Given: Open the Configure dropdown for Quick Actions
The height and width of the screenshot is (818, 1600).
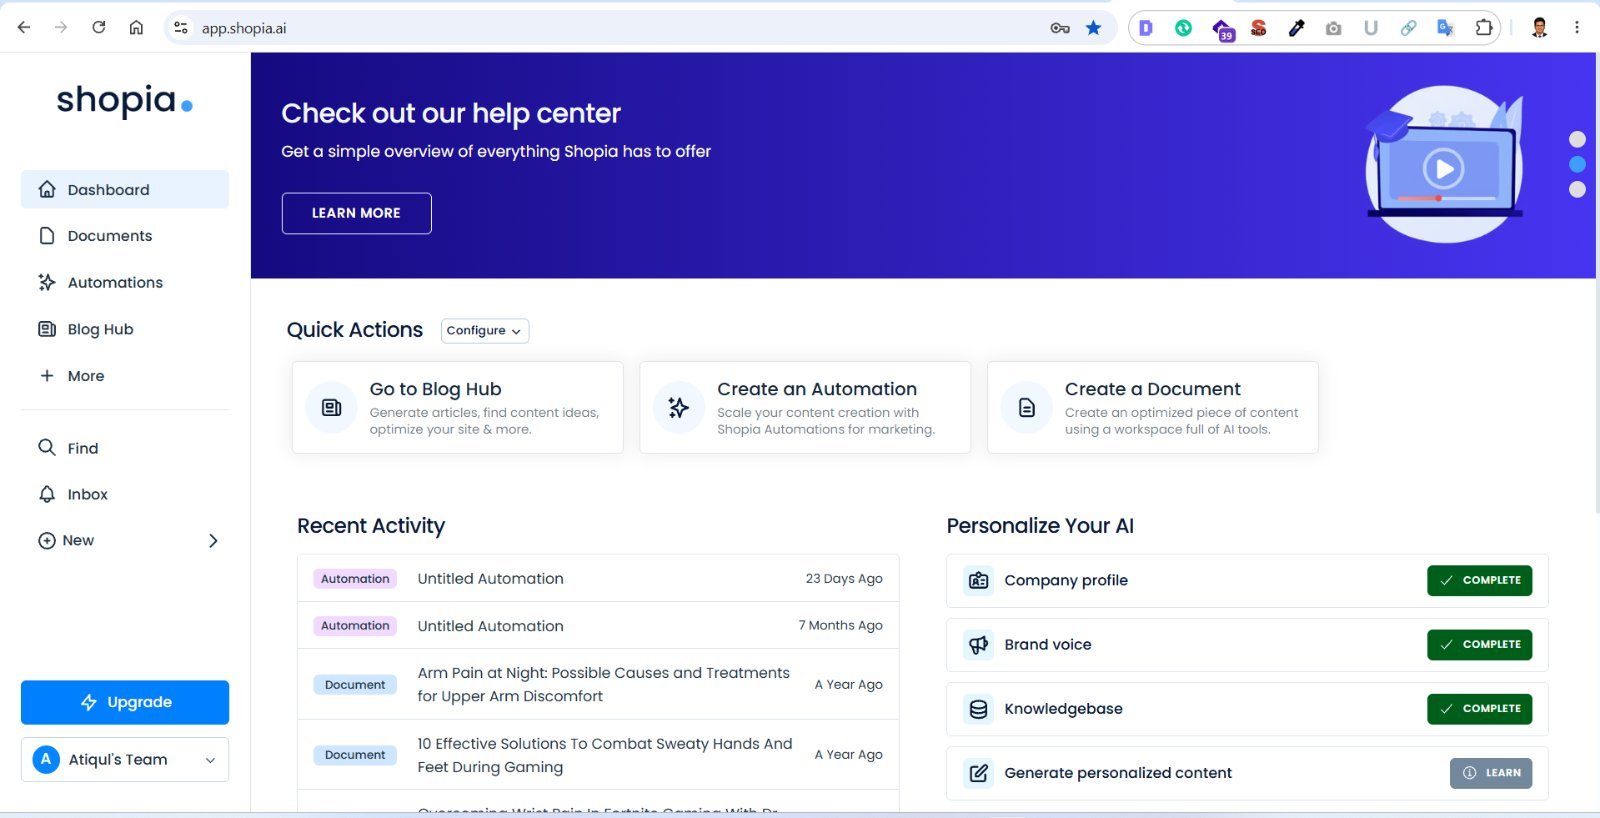Looking at the screenshot, I should (485, 331).
